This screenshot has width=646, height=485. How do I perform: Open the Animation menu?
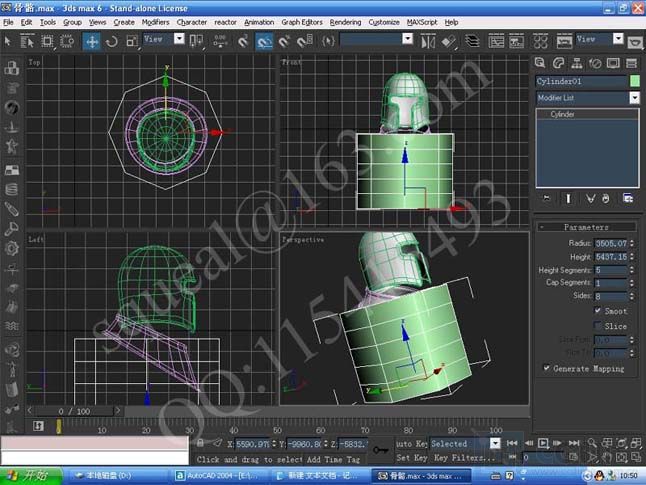pyautogui.click(x=259, y=22)
